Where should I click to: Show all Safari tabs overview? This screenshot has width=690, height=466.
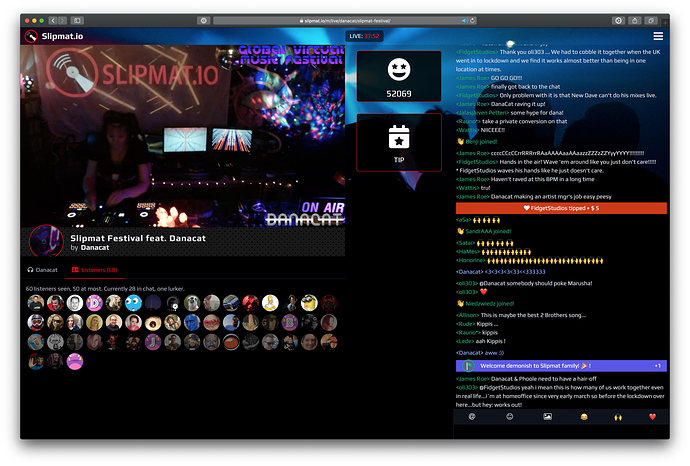click(x=651, y=20)
